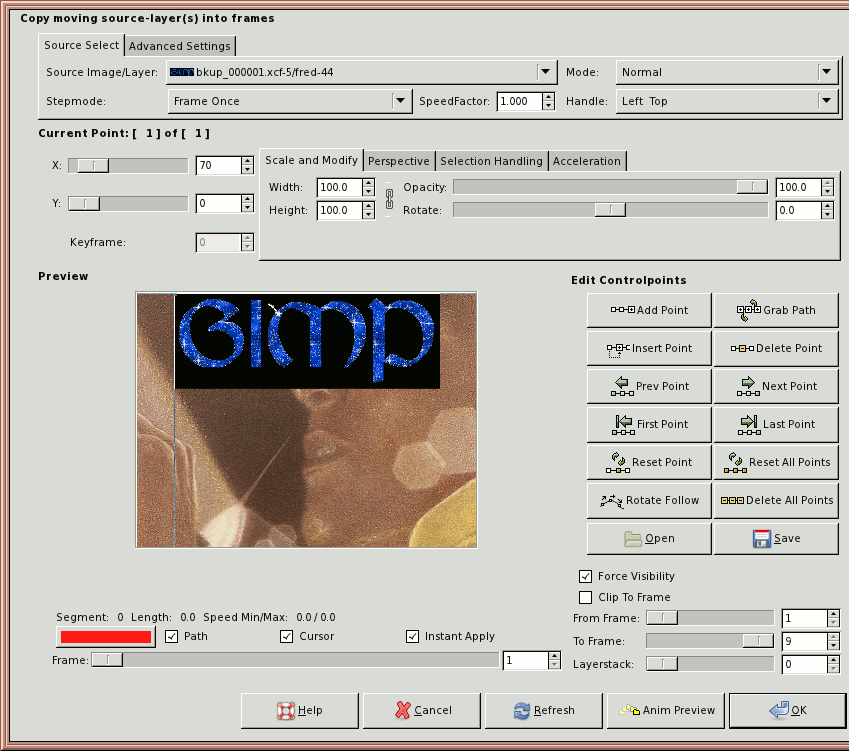The image size is (849, 751).
Task: Click the Frame slider
Action: (x=295, y=660)
